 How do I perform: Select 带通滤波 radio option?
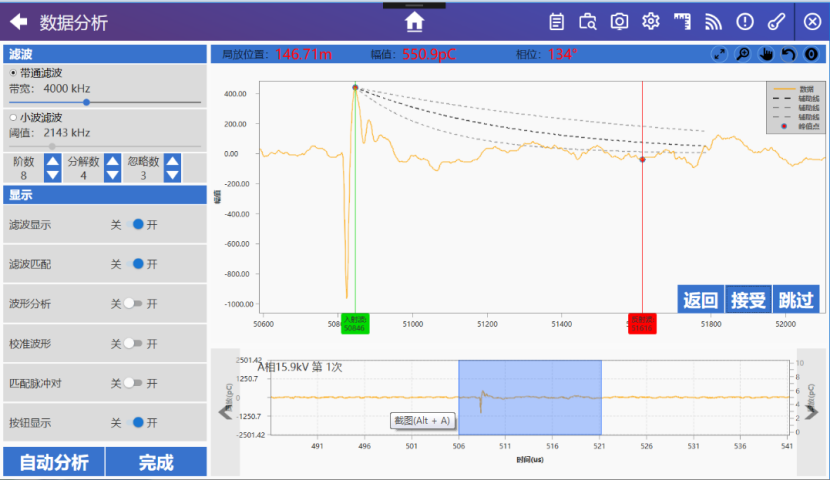coord(13,73)
